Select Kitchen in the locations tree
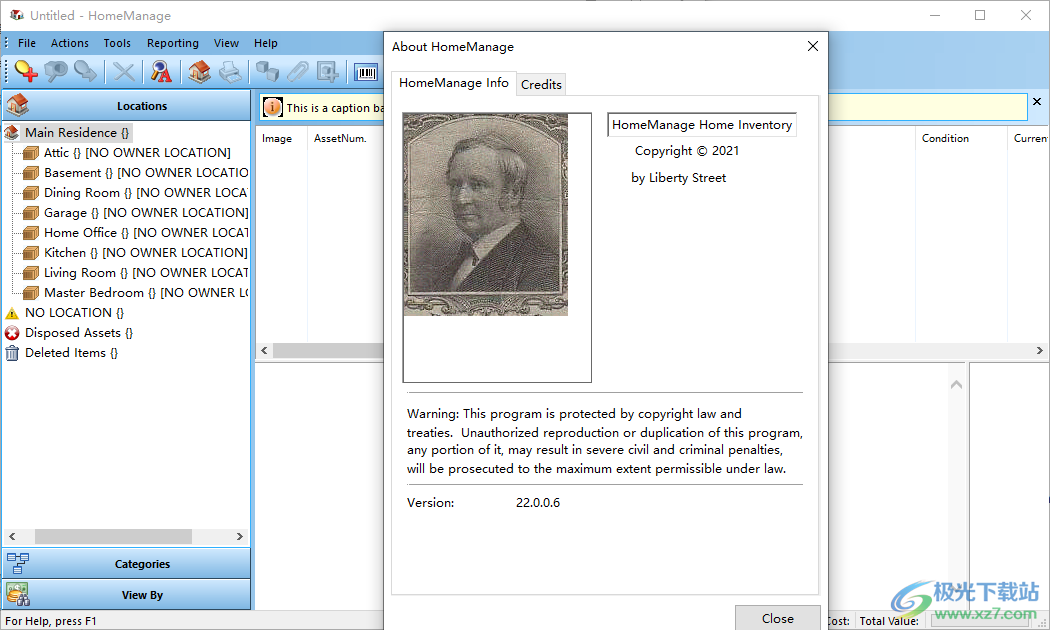Image resolution: width=1050 pixels, height=630 pixels. coord(65,253)
